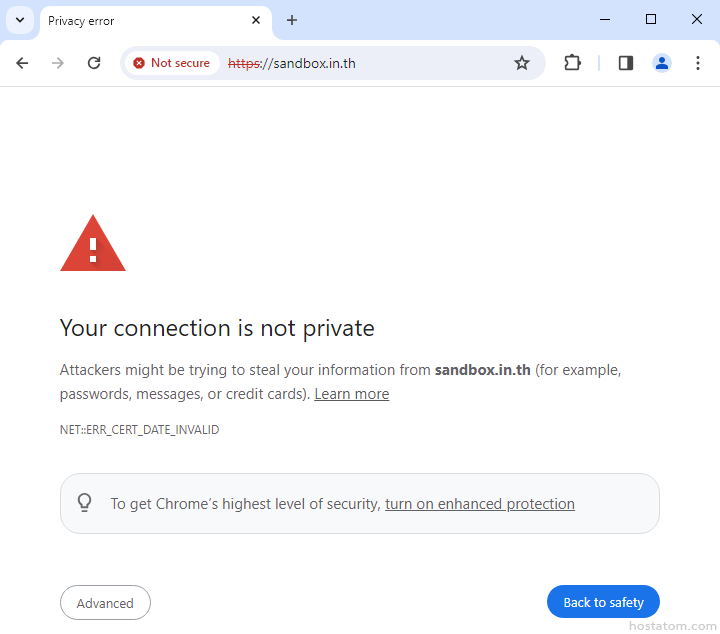Image resolution: width=720 pixels, height=634 pixels.
Task: Click the red warning triangle icon
Action: click(x=93, y=244)
